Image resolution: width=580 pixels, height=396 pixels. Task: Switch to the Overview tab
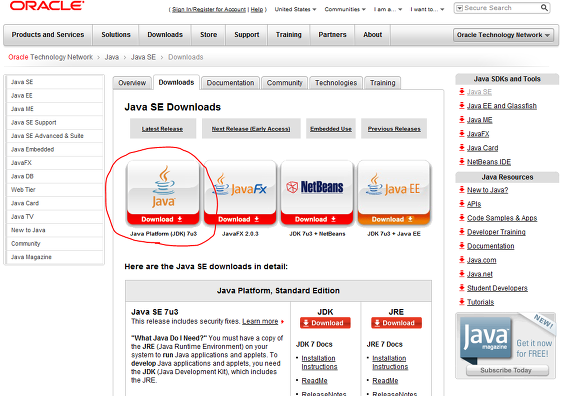tap(132, 83)
